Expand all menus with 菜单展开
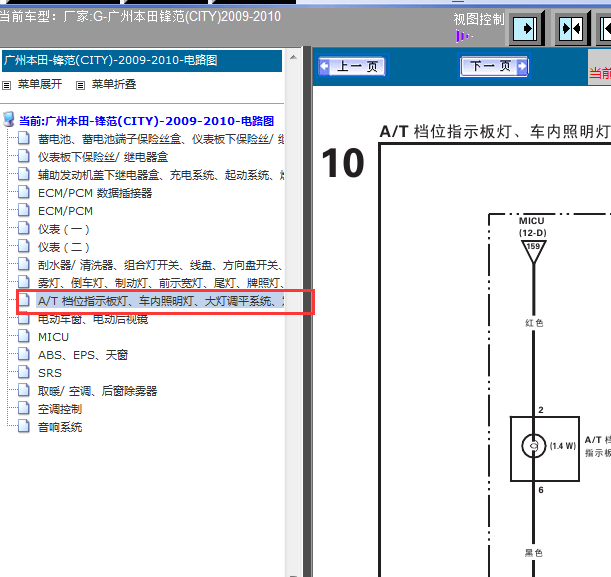 click(40, 84)
